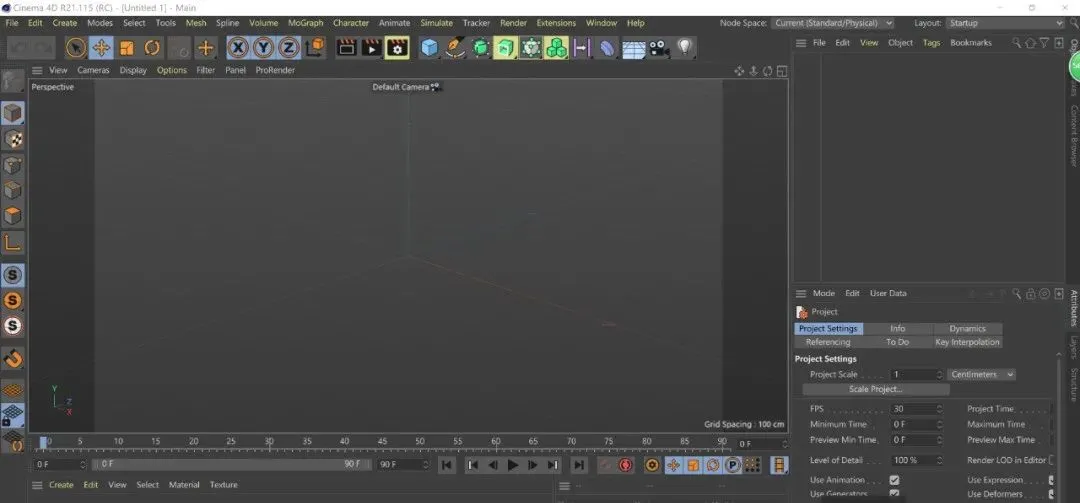
Task: Click the Scale Project button
Action: 875,389
